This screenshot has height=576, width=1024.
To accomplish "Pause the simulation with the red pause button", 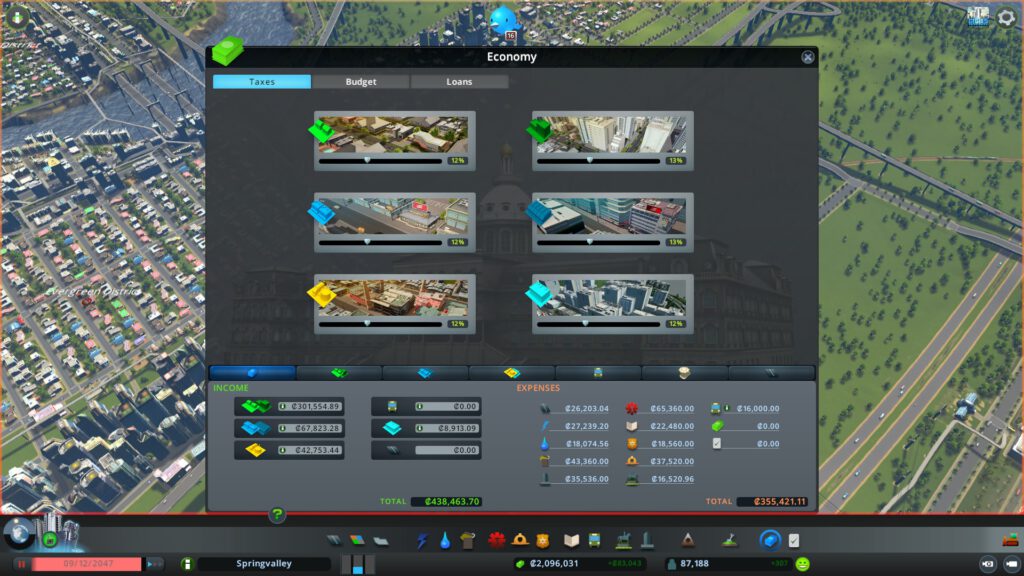I will (22, 564).
